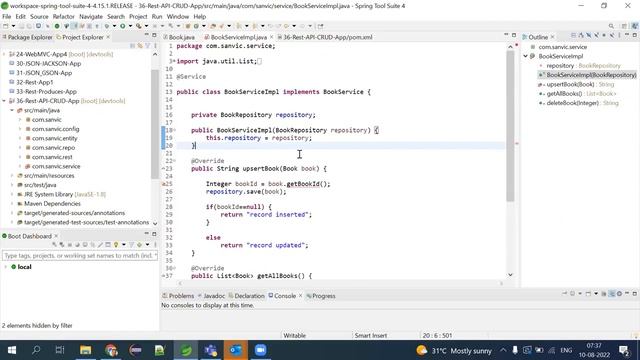Image resolution: width=640 pixels, height=360 pixels.
Task: Open the New file dropdown arrow
Action: 13,26
